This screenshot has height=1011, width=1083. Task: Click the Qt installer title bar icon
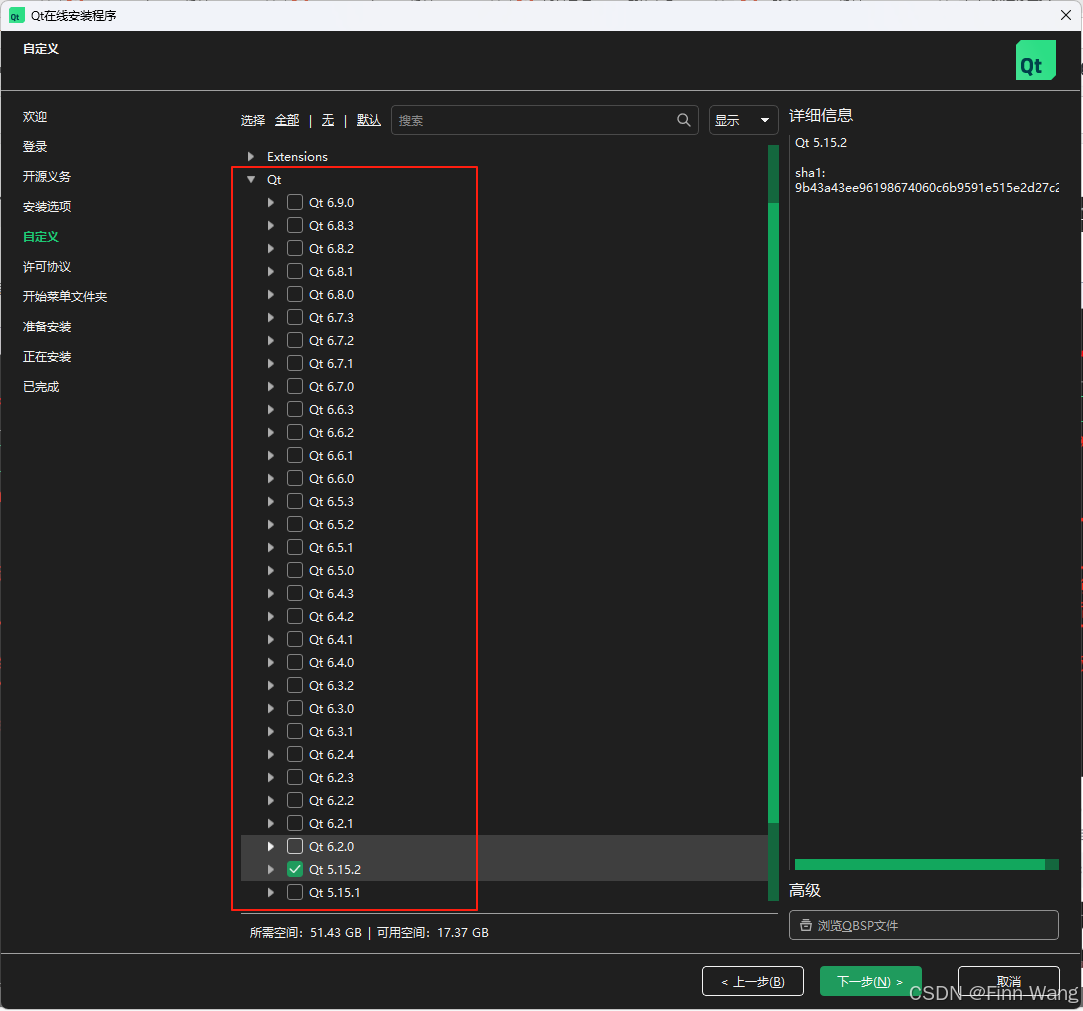coord(16,15)
